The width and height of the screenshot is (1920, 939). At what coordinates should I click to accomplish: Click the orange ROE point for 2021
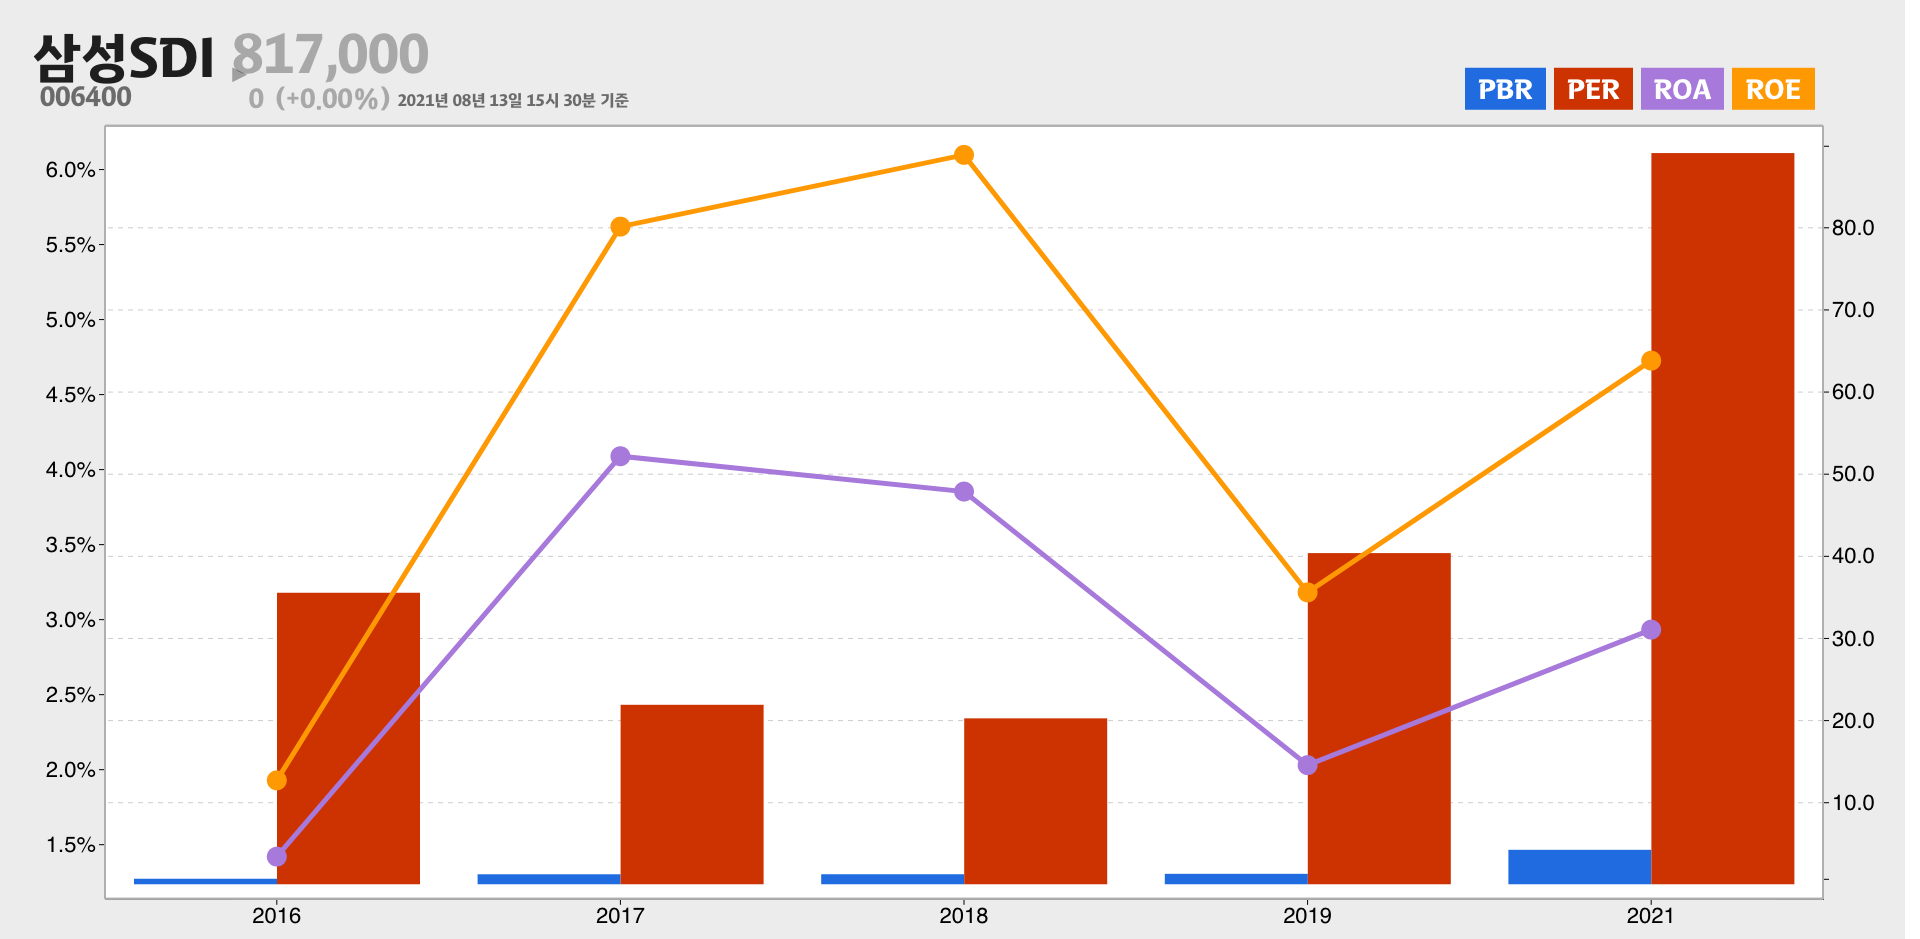[1651, 360]
